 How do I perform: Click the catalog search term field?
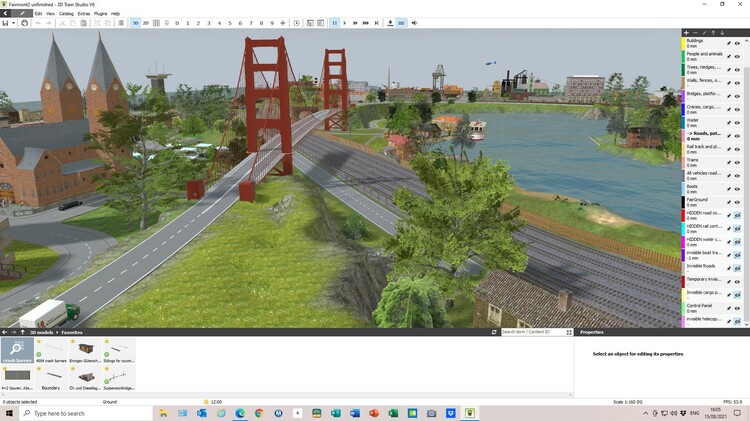(535, 332)
